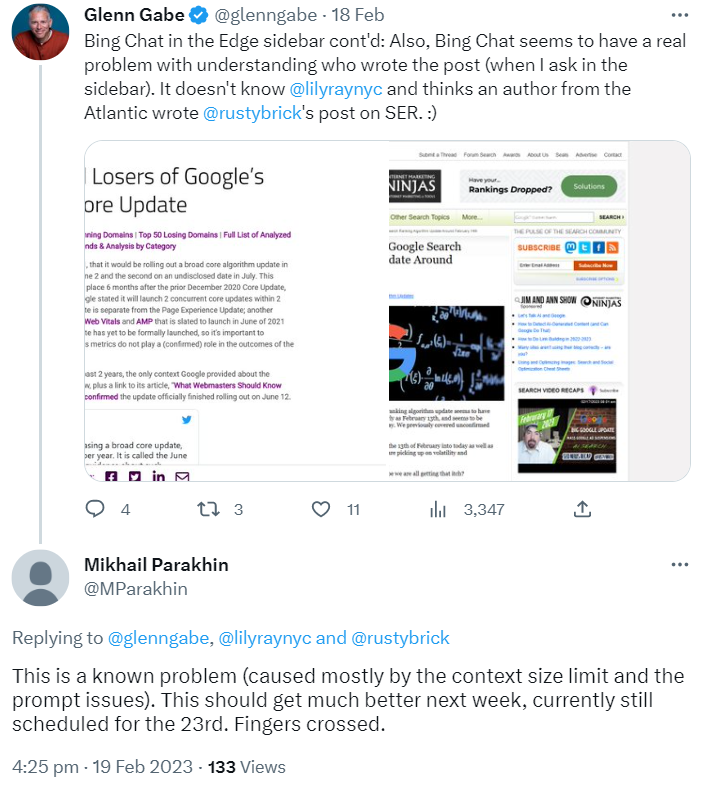Image resolution: width=707 pixels, height=793 pixels.
Task: Click the reply icon under Glenn's tweet
Action: [95, 509]
